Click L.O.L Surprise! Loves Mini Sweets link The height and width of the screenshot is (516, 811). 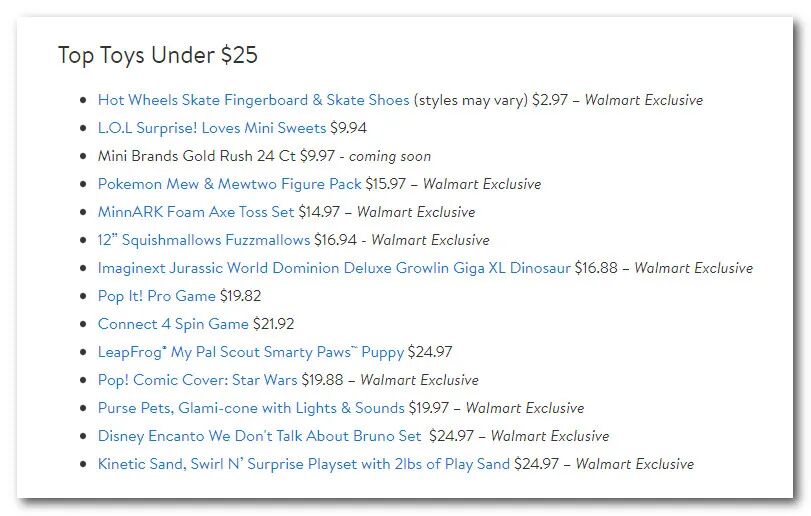212,128
